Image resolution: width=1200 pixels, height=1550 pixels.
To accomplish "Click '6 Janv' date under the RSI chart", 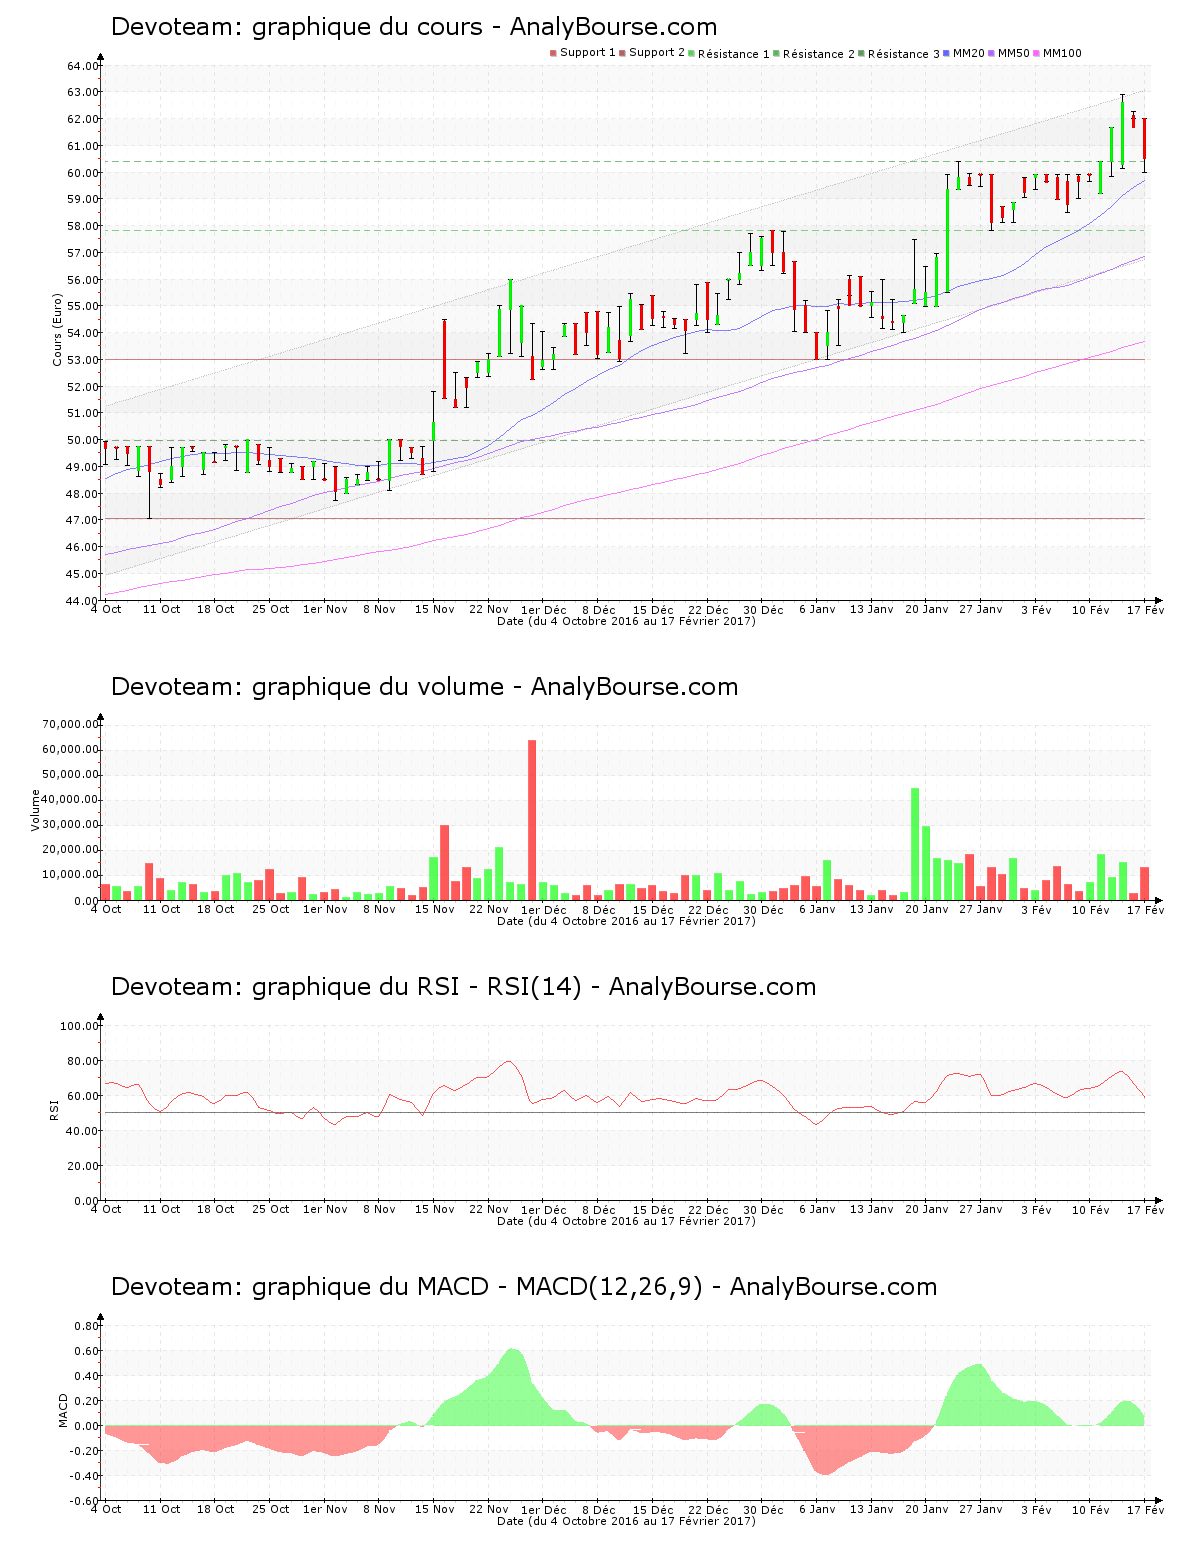I will pyautogui.click(x=817, y=1209).
